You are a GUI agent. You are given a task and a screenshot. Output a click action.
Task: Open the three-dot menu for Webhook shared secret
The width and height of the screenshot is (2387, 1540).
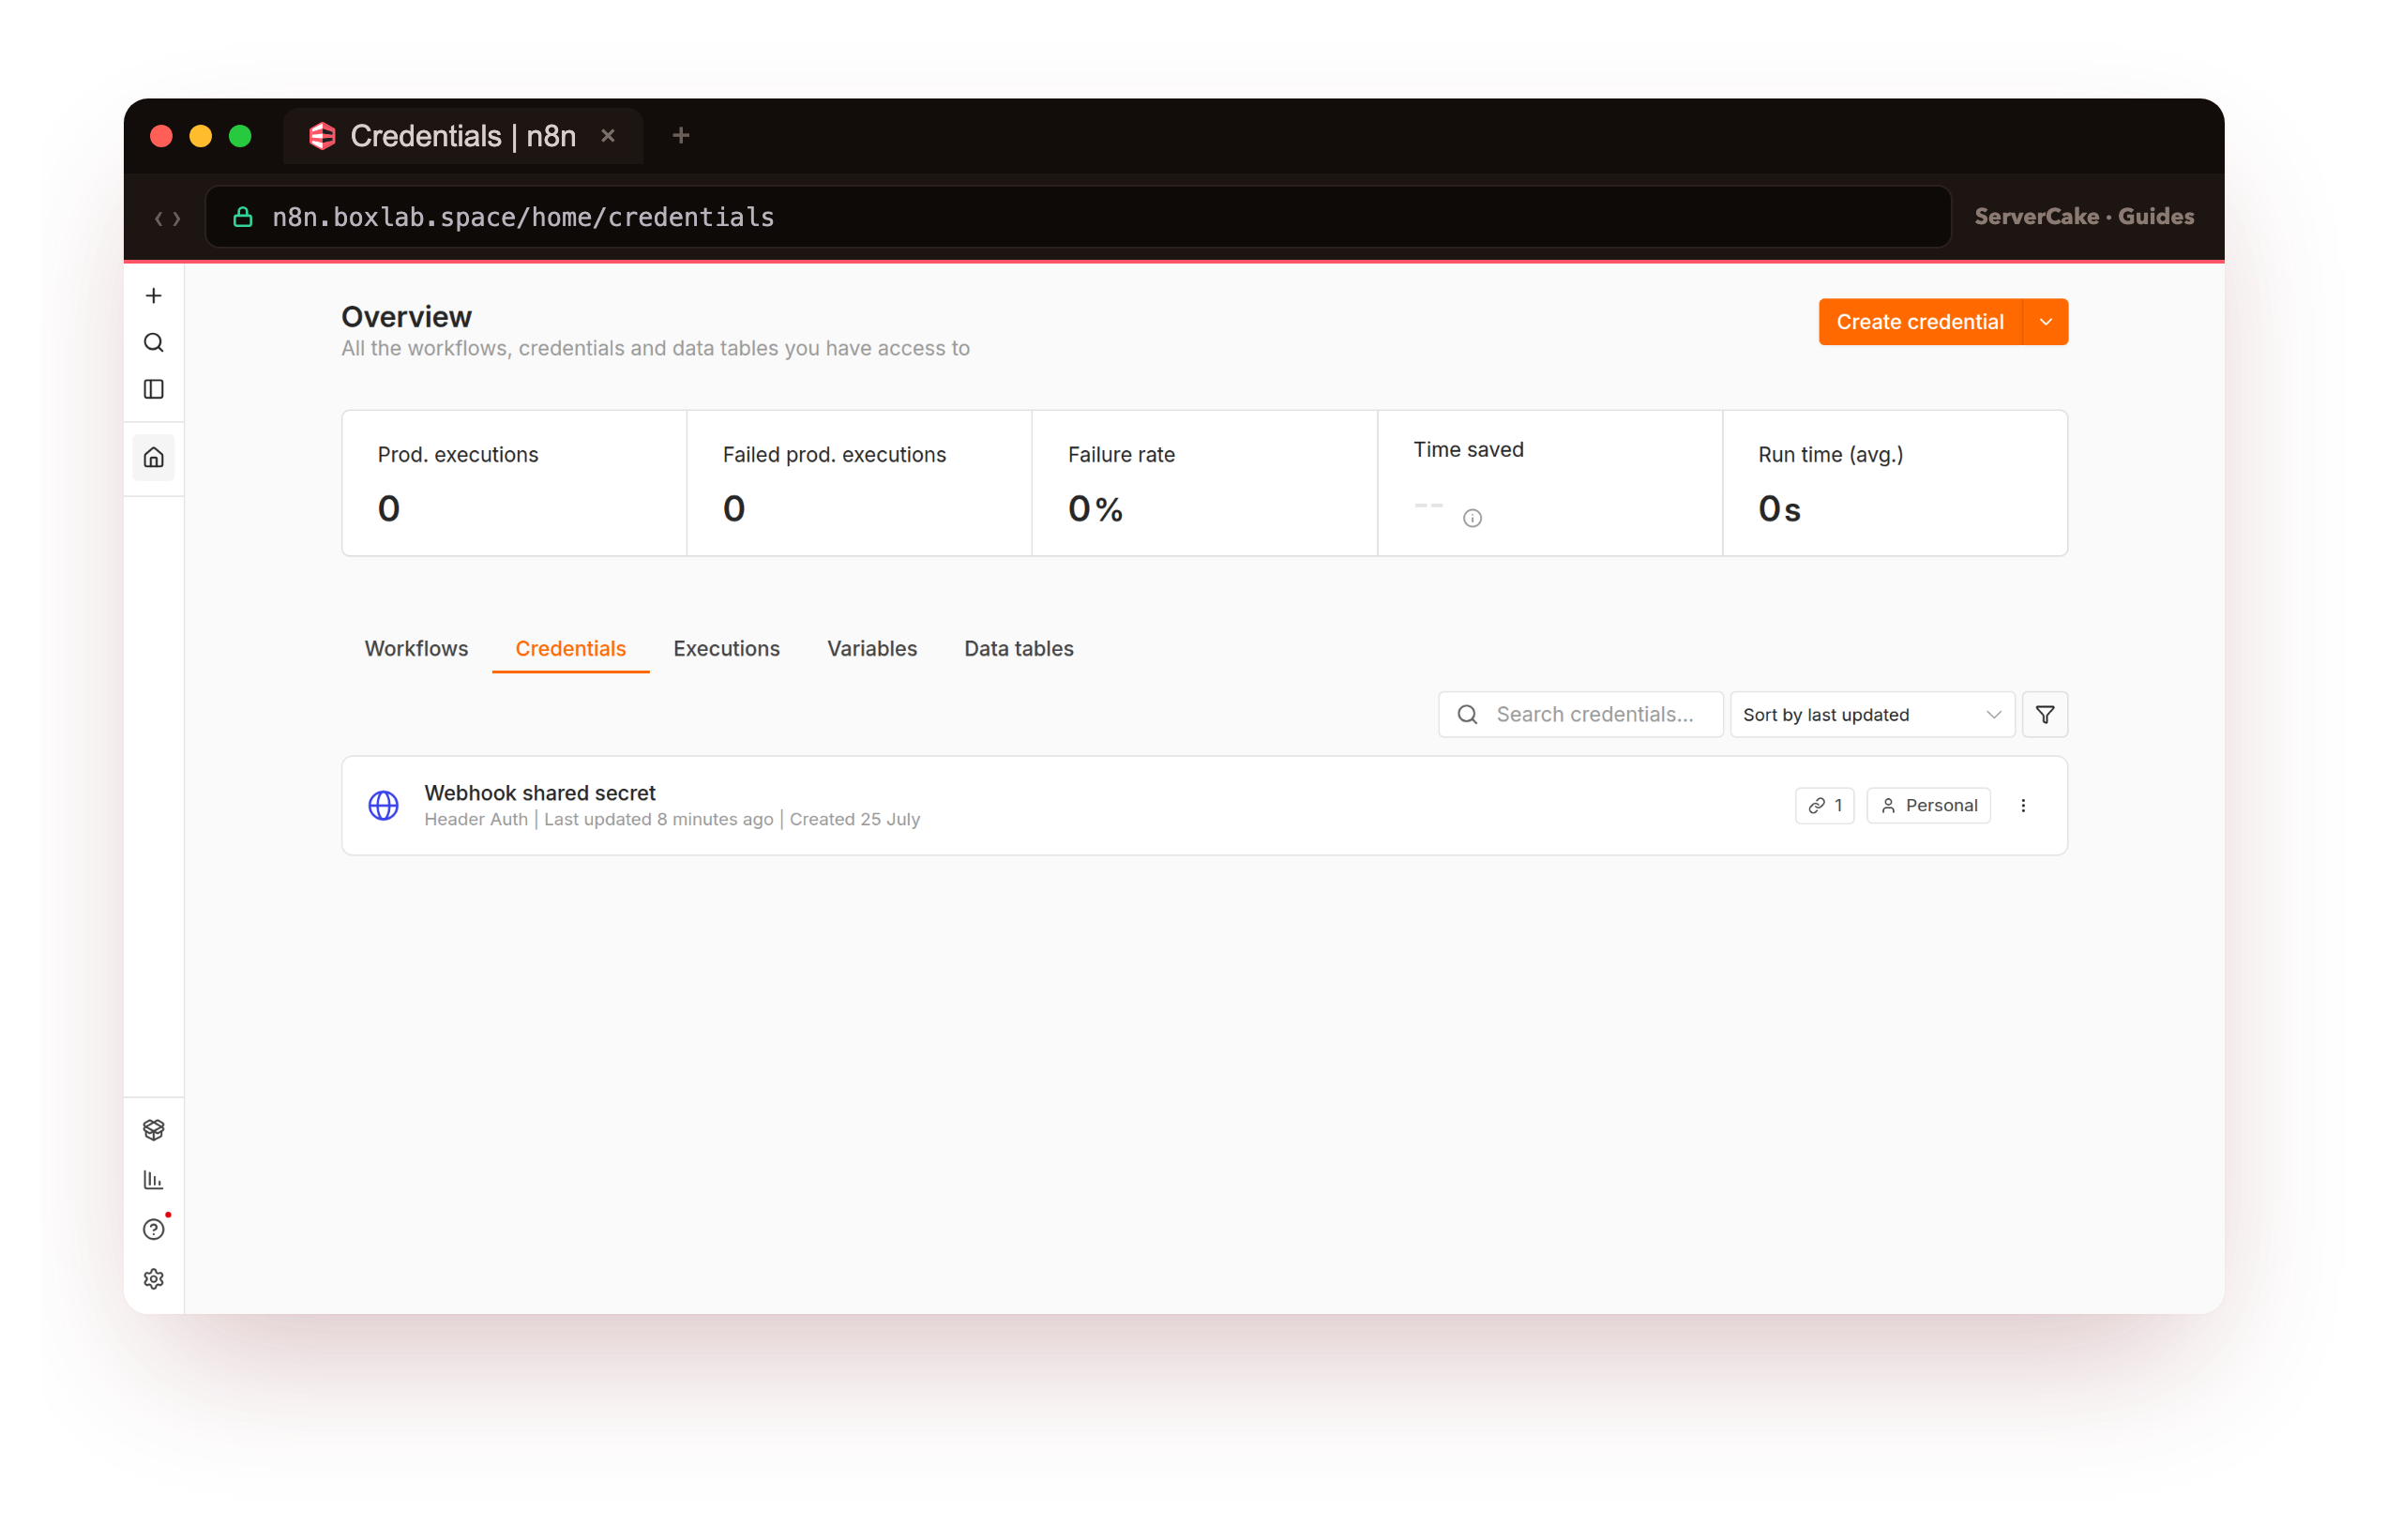click(2022, 806)
